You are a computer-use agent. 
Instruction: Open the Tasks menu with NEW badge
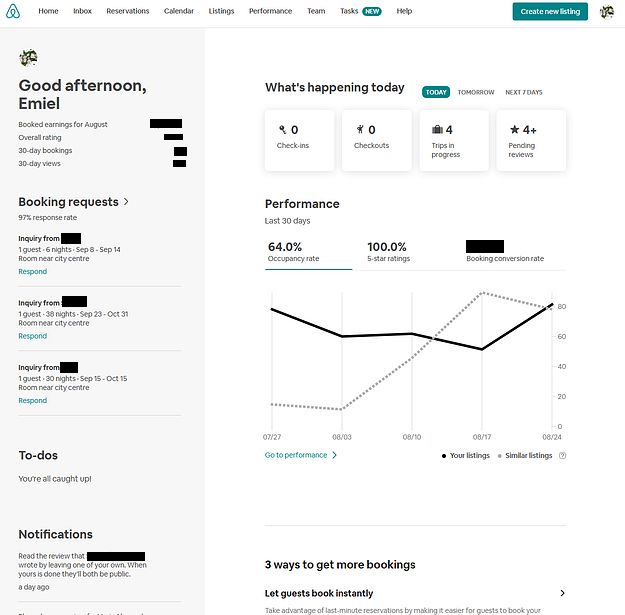[360, 11]
